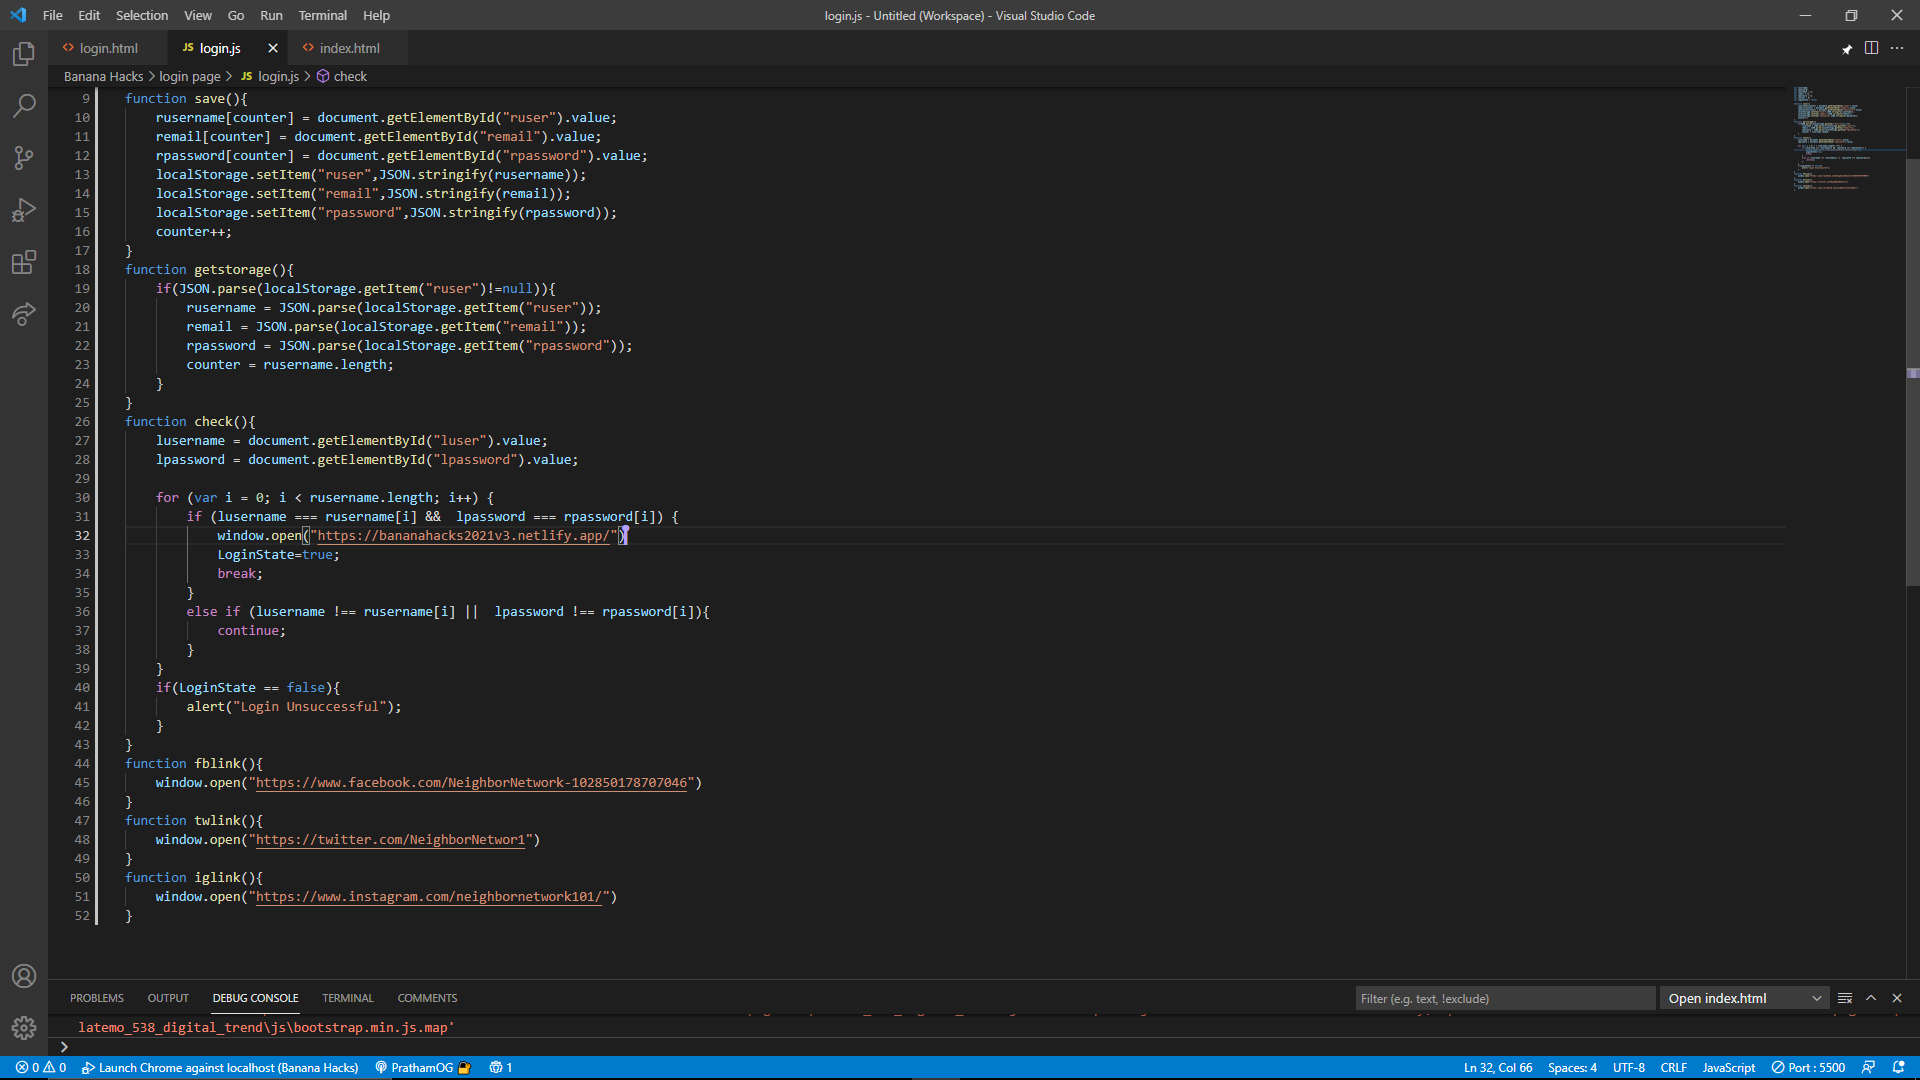Click the Accounts icon

tap(24, 976)
